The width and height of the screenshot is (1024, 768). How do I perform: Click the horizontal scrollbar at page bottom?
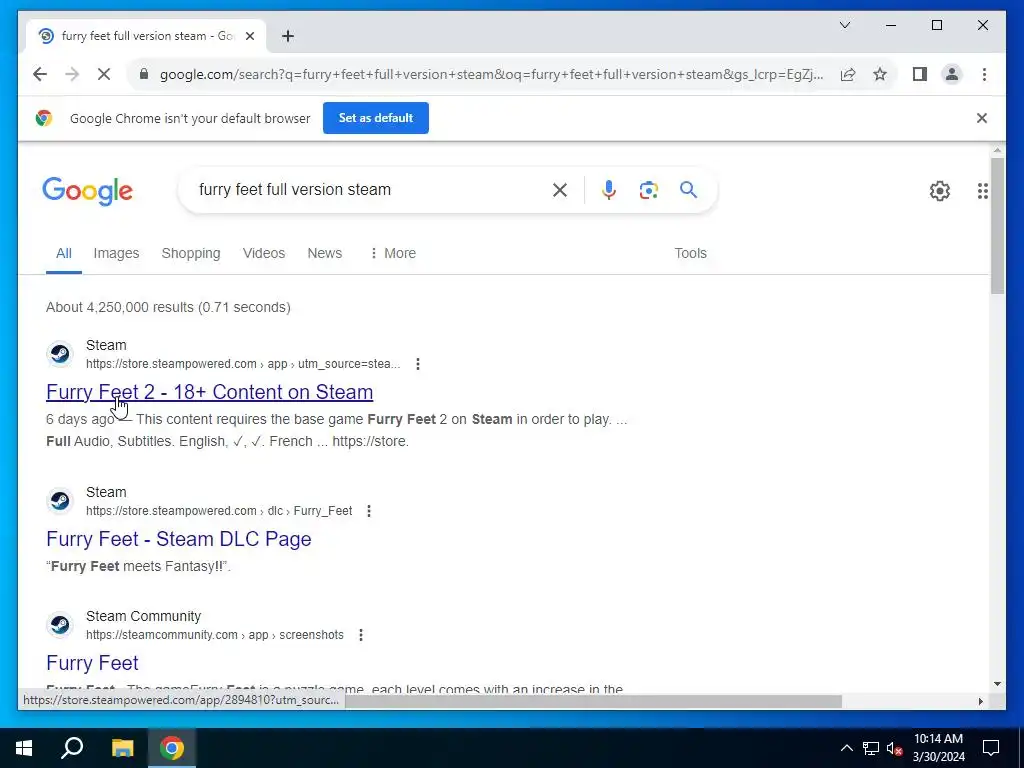(x=593, y=701)
